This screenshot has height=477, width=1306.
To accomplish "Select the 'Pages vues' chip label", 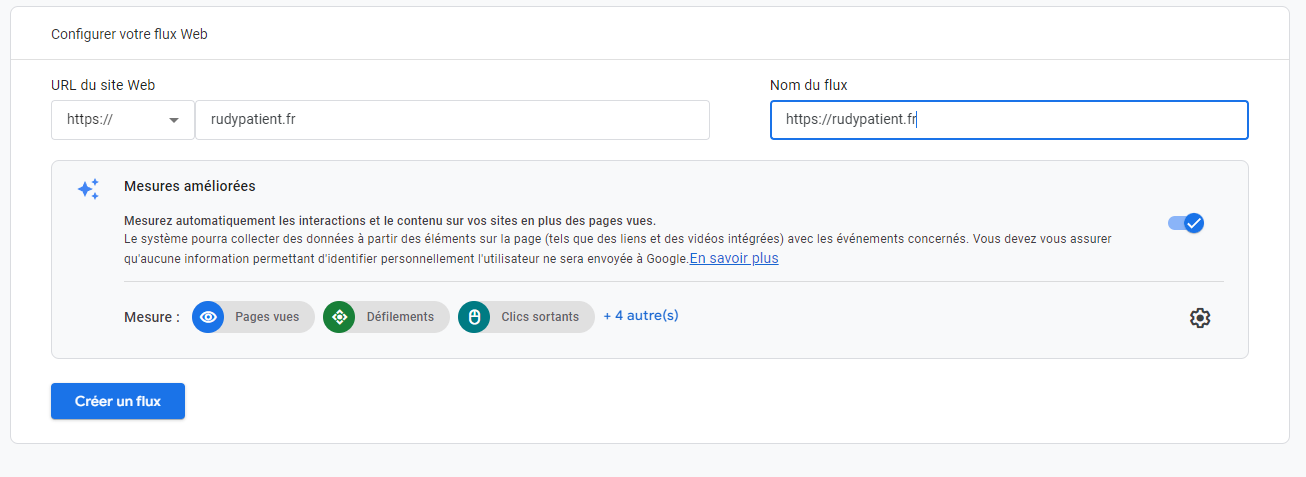I will coord(267,317).
